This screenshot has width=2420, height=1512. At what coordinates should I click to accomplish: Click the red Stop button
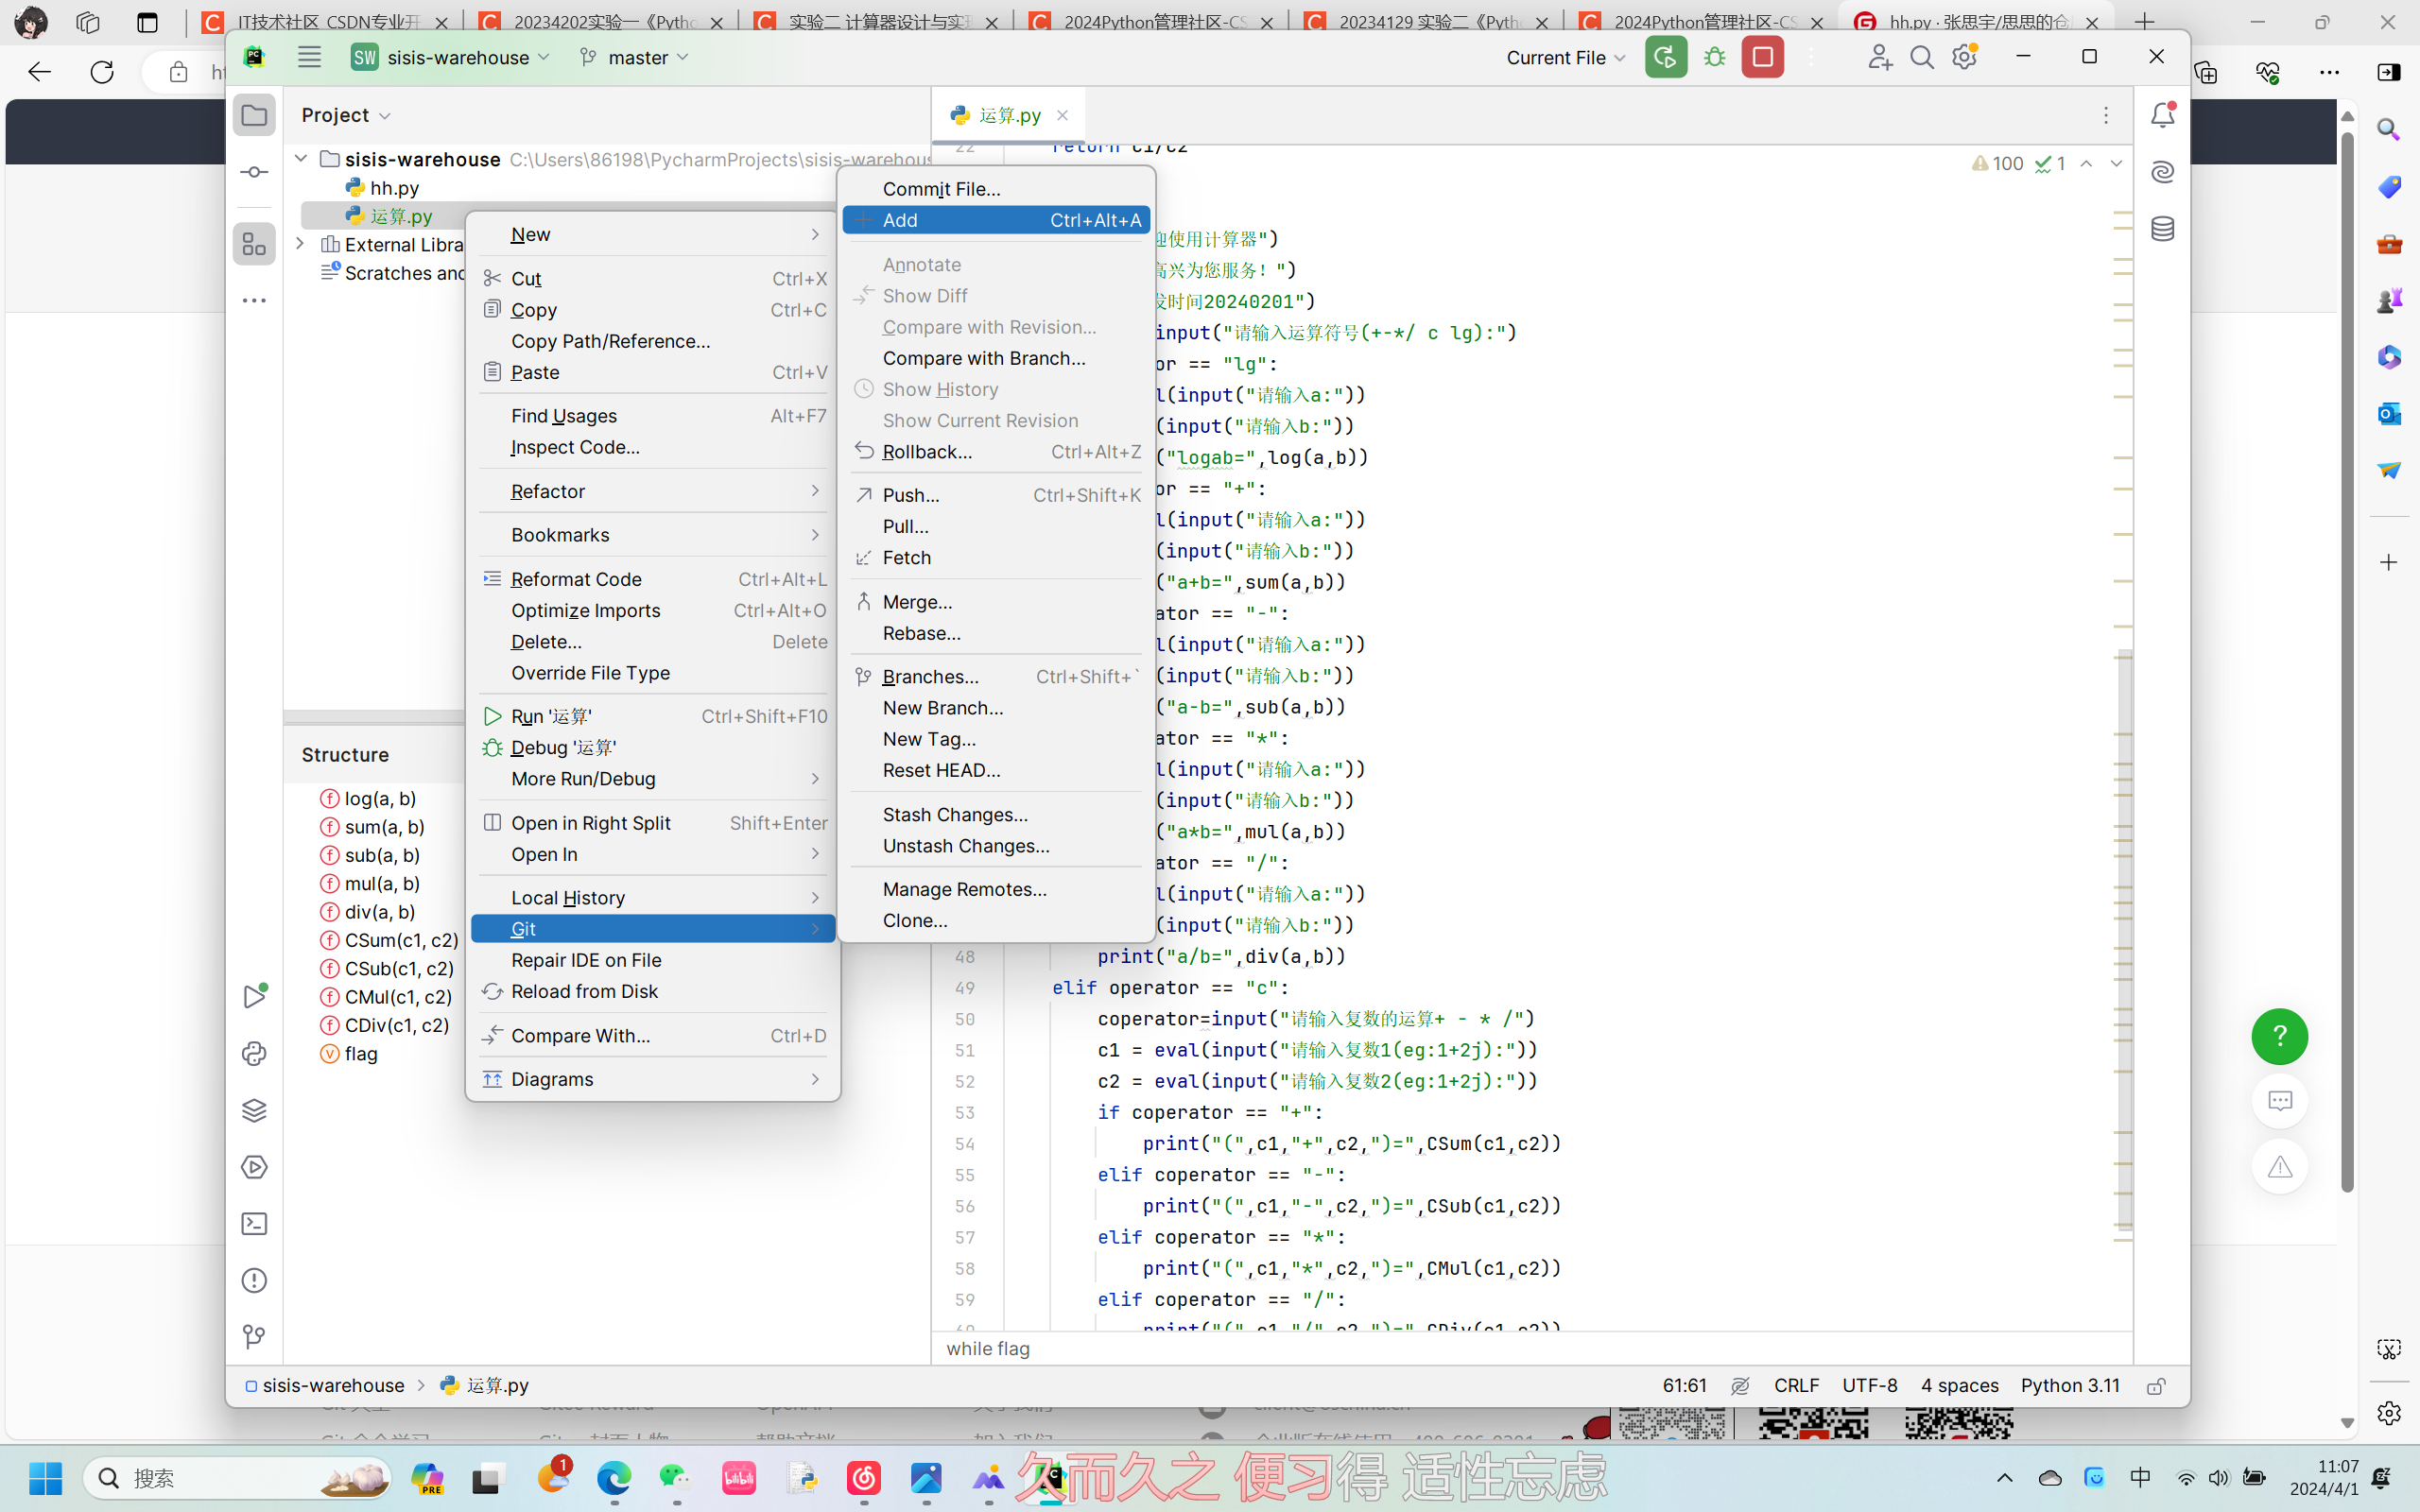(1762, 58)
